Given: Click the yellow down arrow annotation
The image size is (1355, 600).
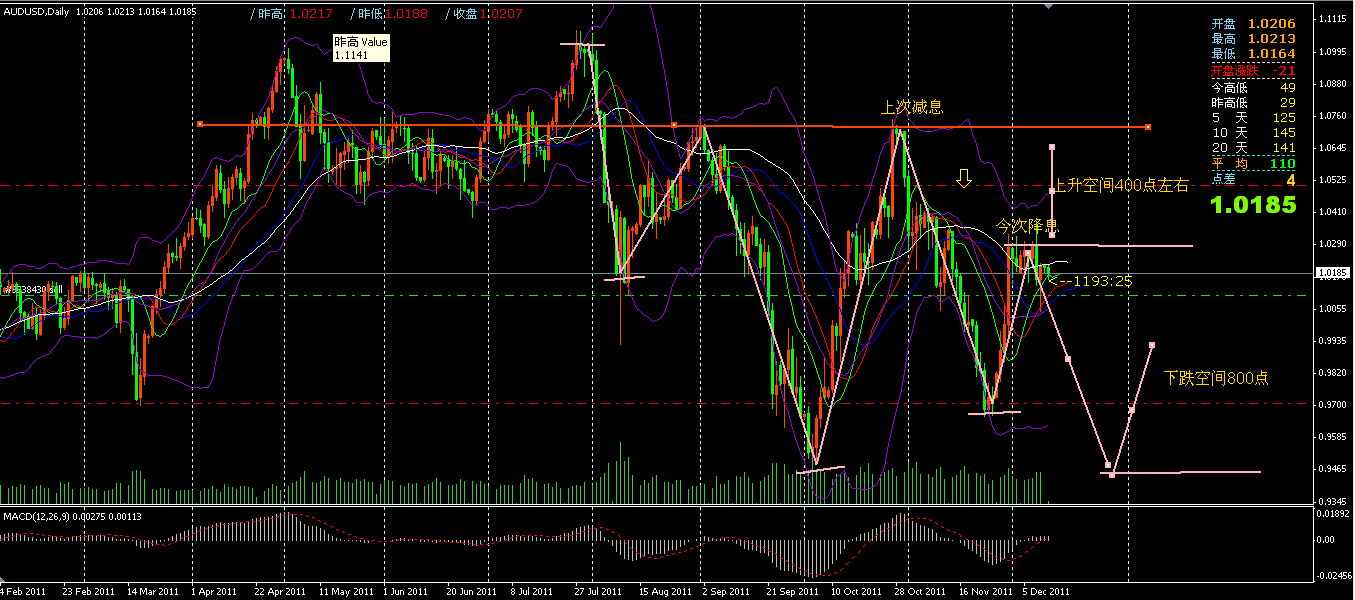Looking at the screenshot, I should [x=964, y=178].
